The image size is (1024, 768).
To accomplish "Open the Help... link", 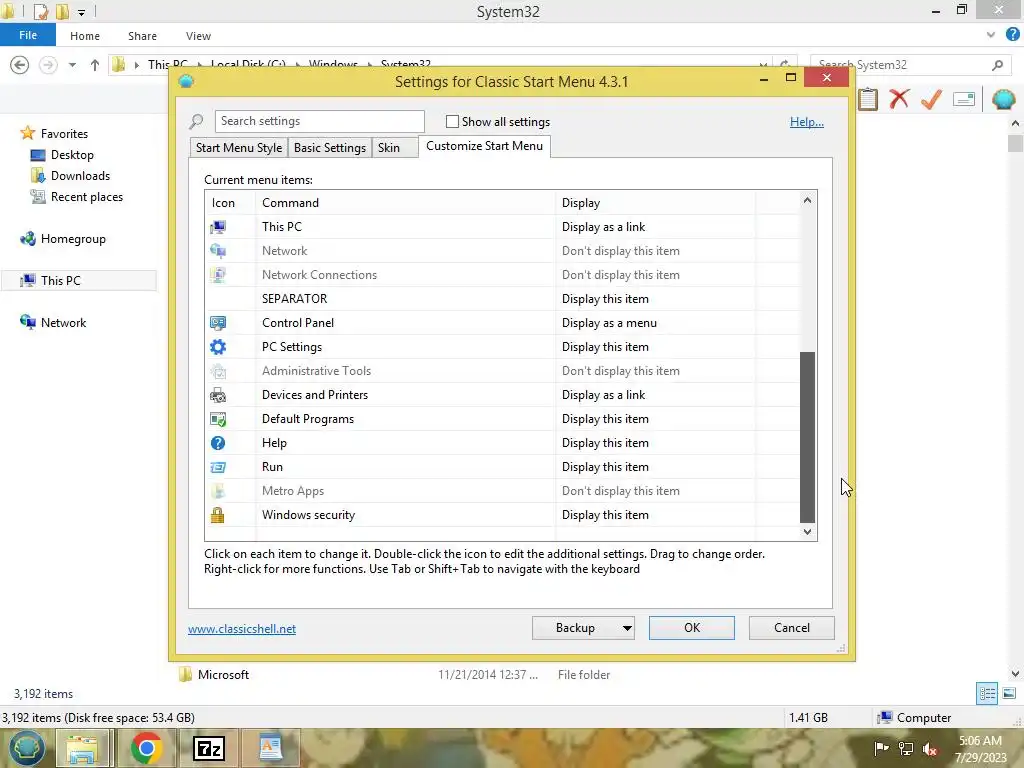I will [807, 121].
